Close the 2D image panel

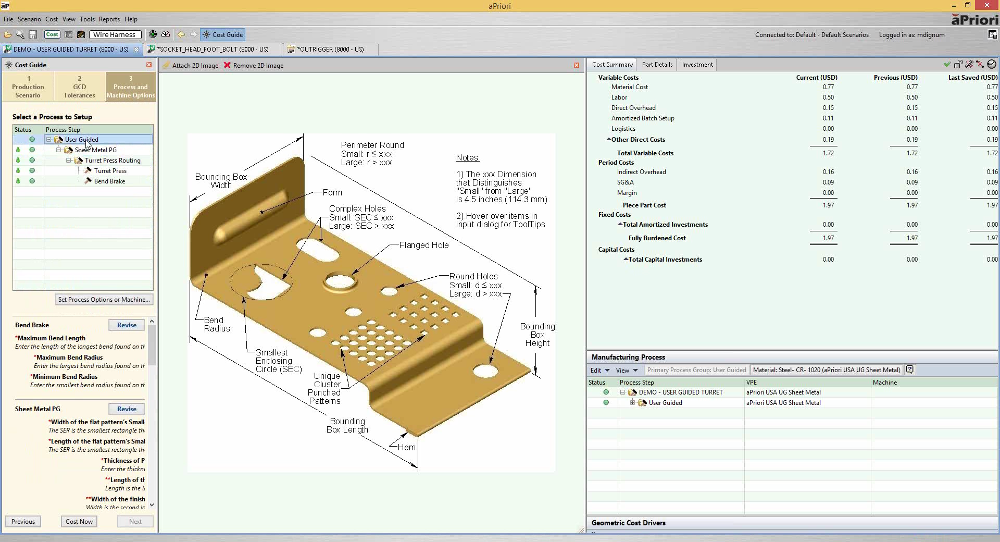[x=577, y=65]
